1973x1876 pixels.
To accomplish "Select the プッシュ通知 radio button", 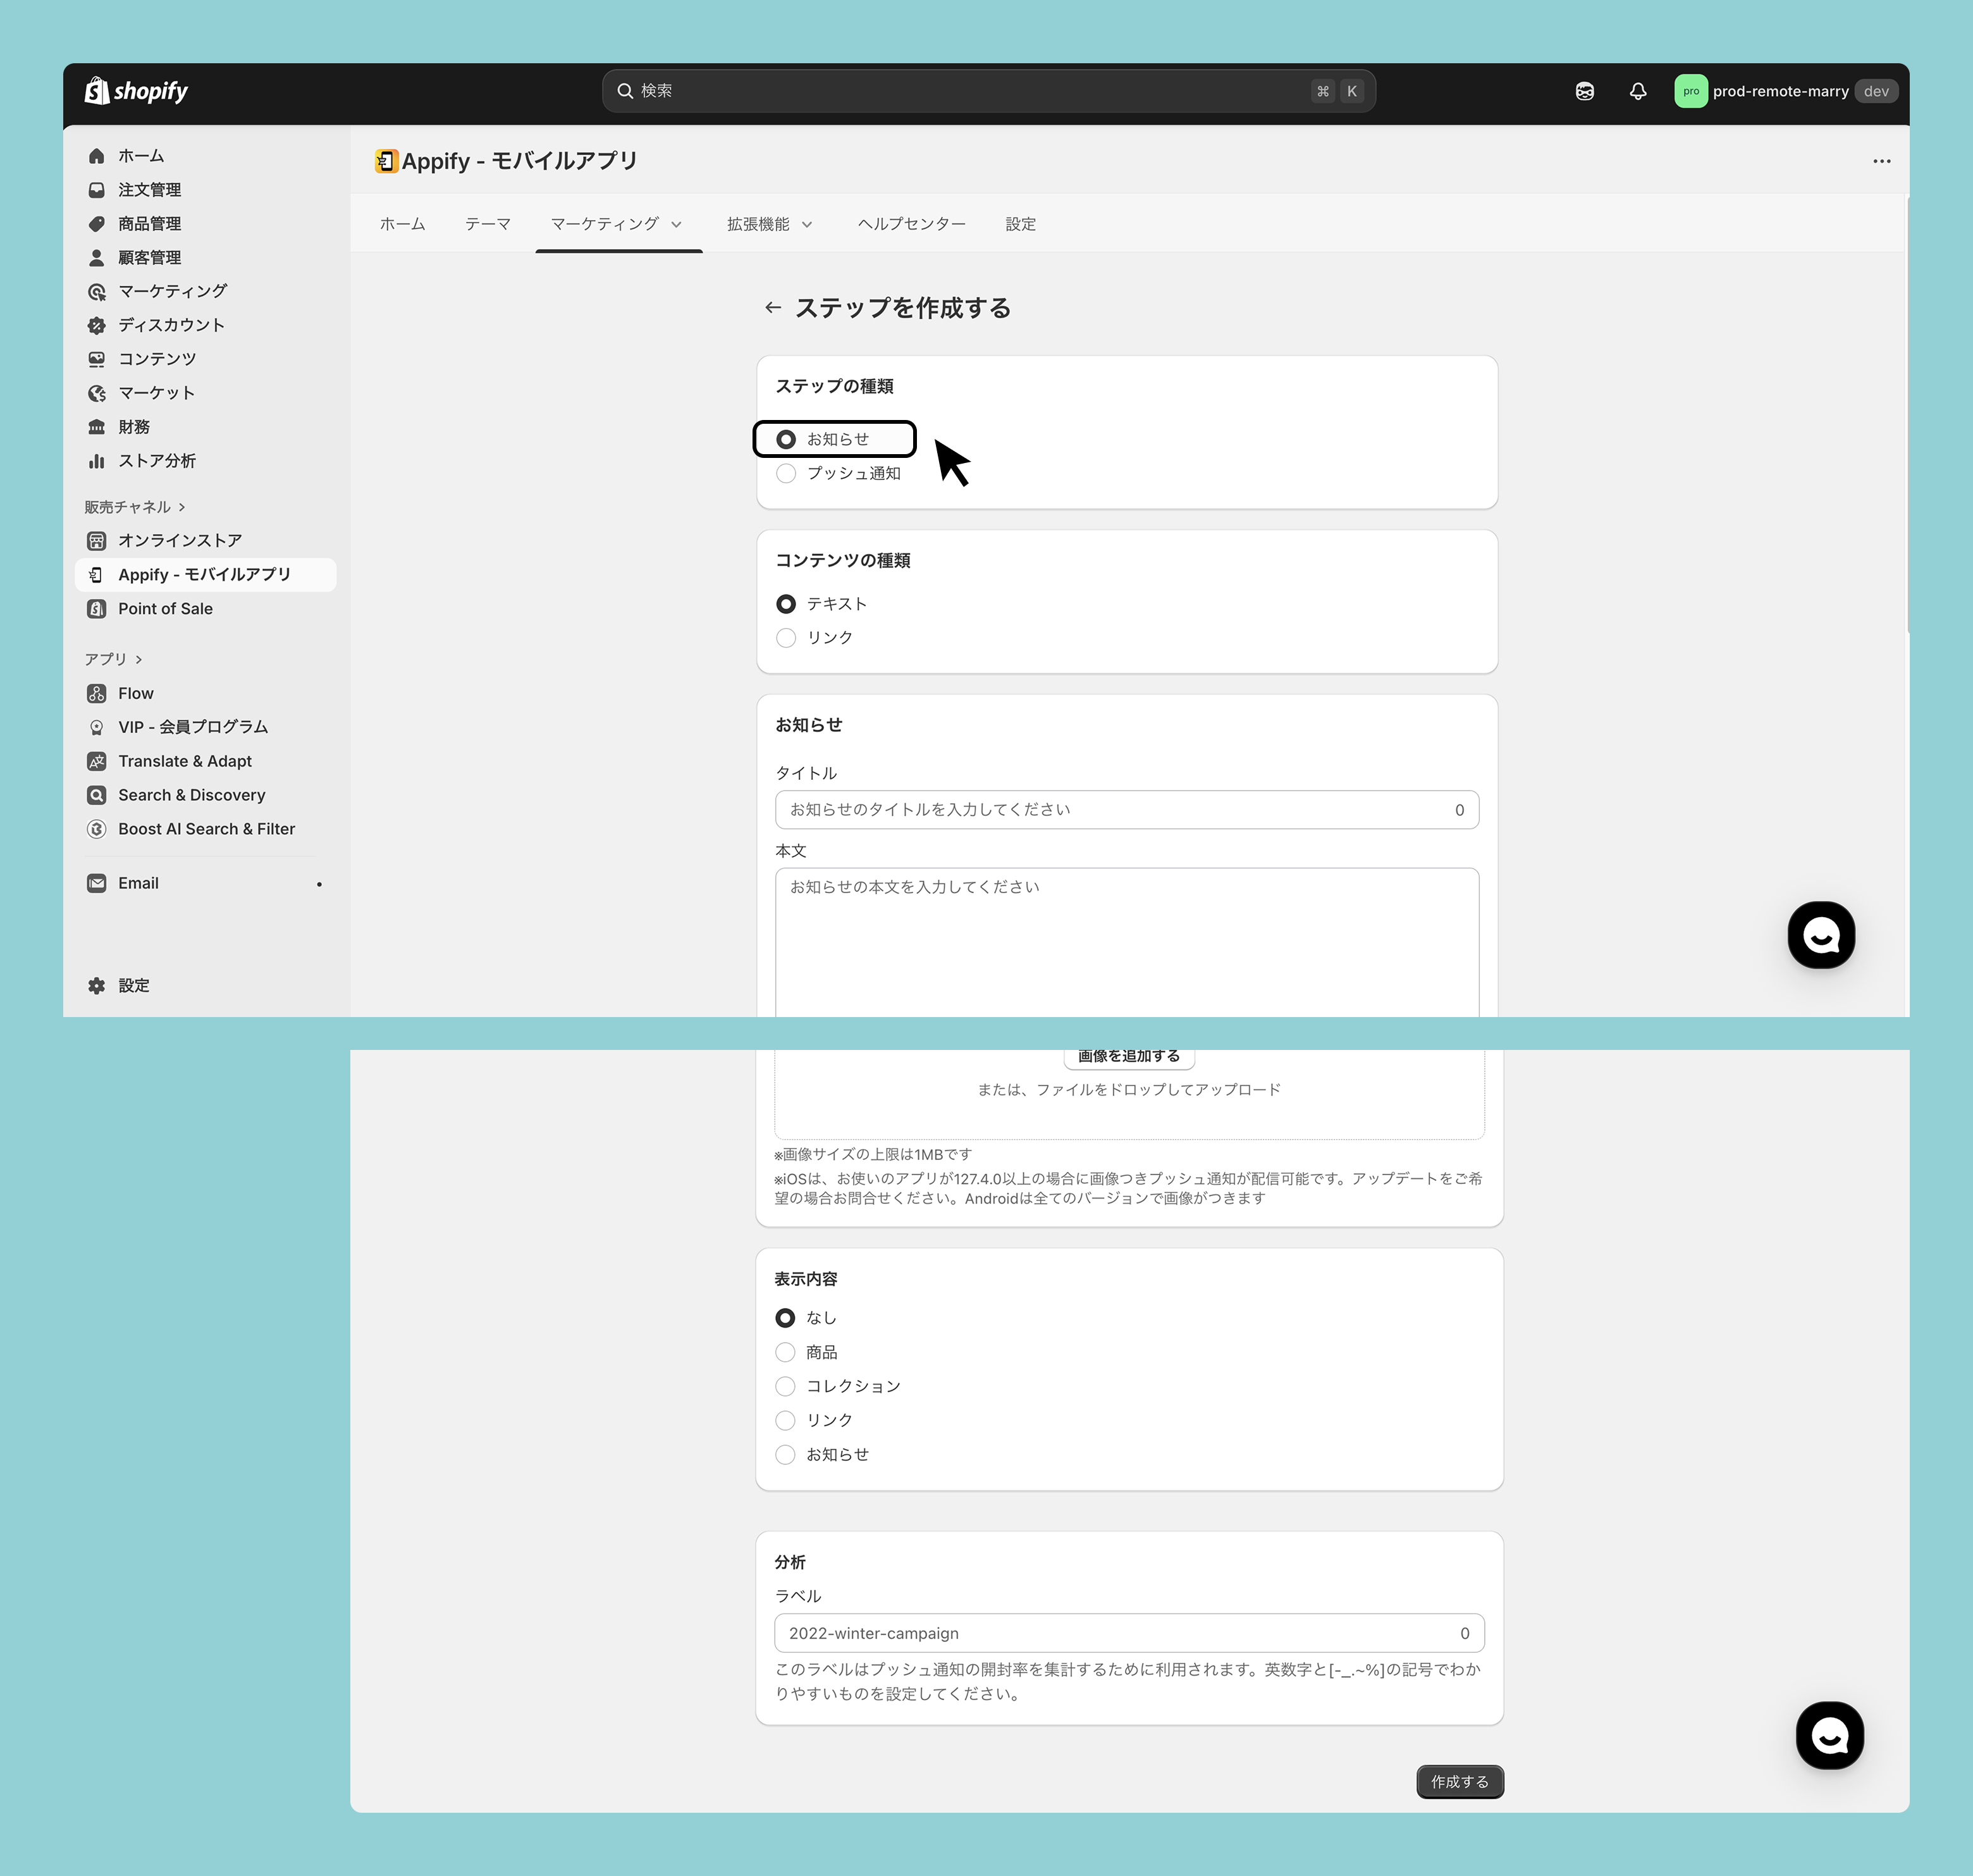I will tap(786, 473).
